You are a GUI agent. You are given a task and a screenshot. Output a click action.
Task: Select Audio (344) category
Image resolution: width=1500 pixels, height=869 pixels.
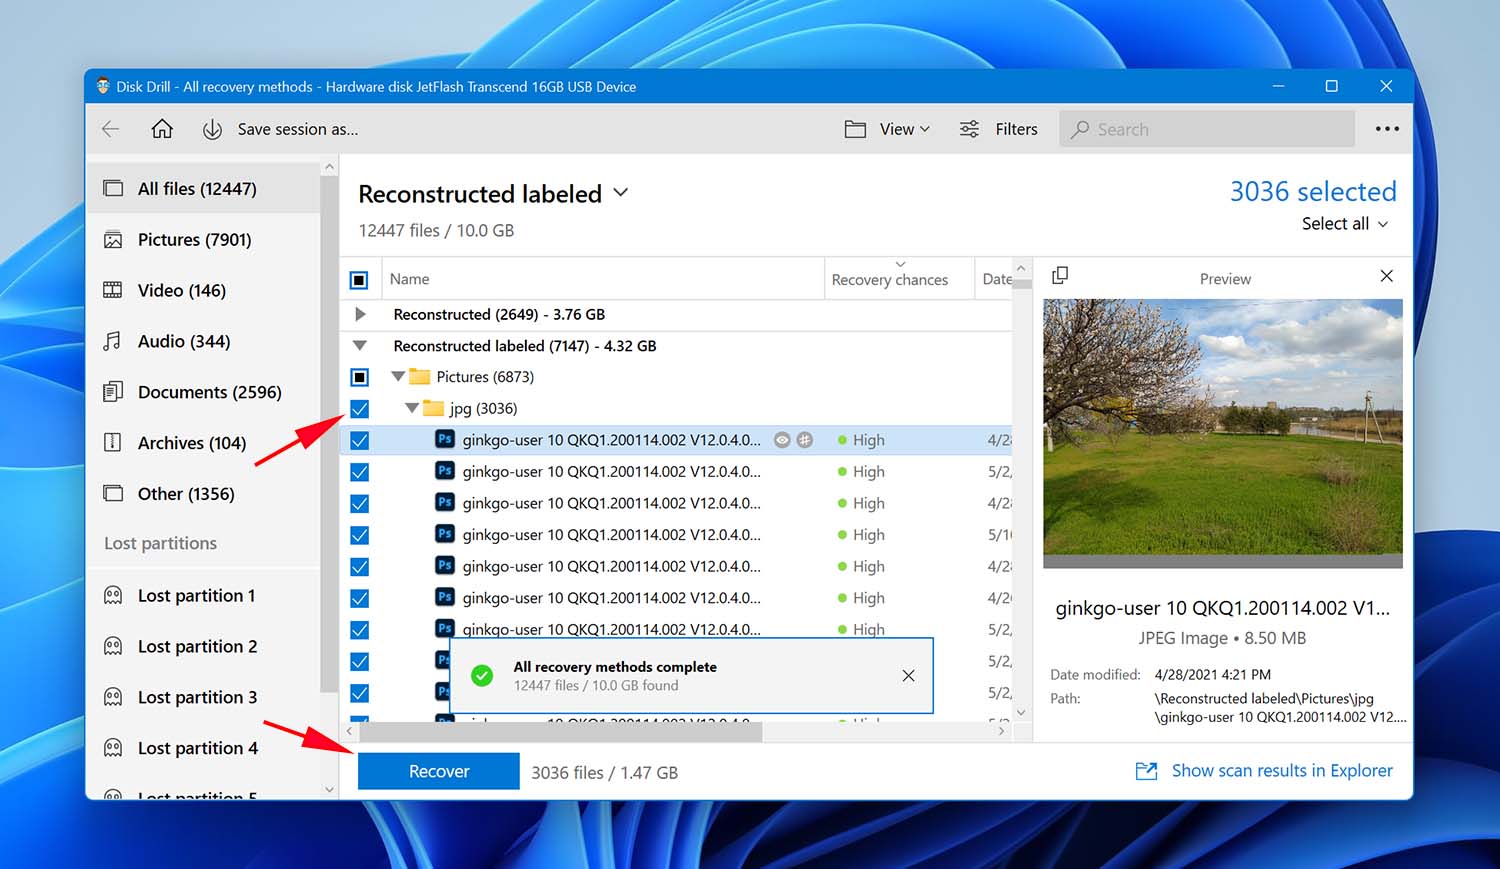(x=203, y=341)
